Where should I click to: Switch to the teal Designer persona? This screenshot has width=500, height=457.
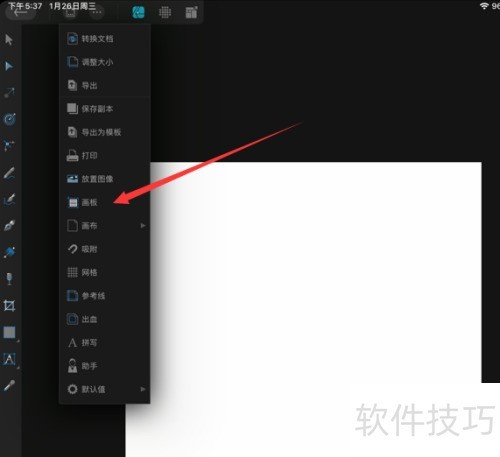click(138, 13)
